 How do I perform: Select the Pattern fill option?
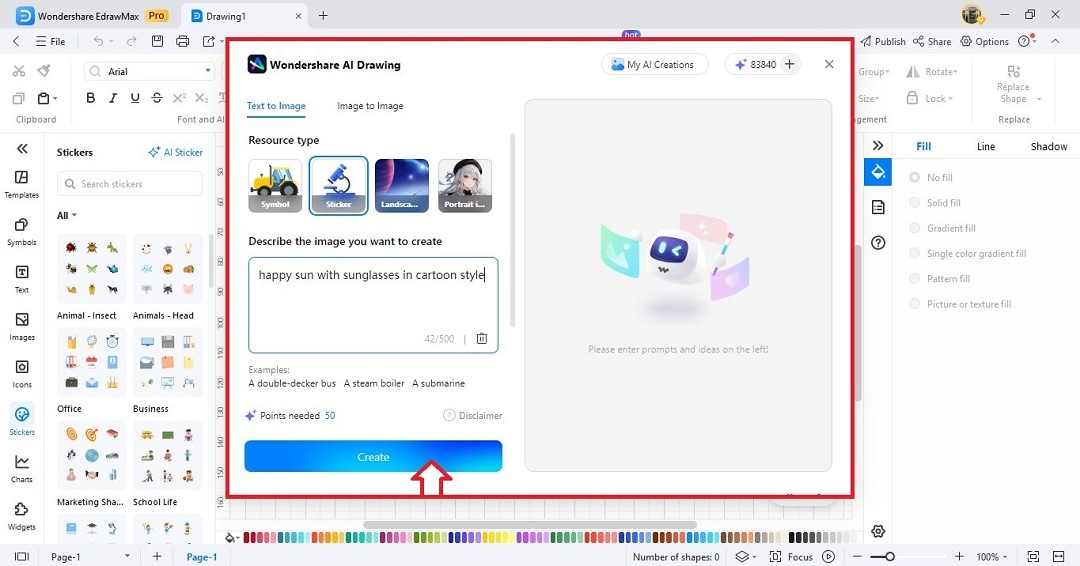click(939, 279)
